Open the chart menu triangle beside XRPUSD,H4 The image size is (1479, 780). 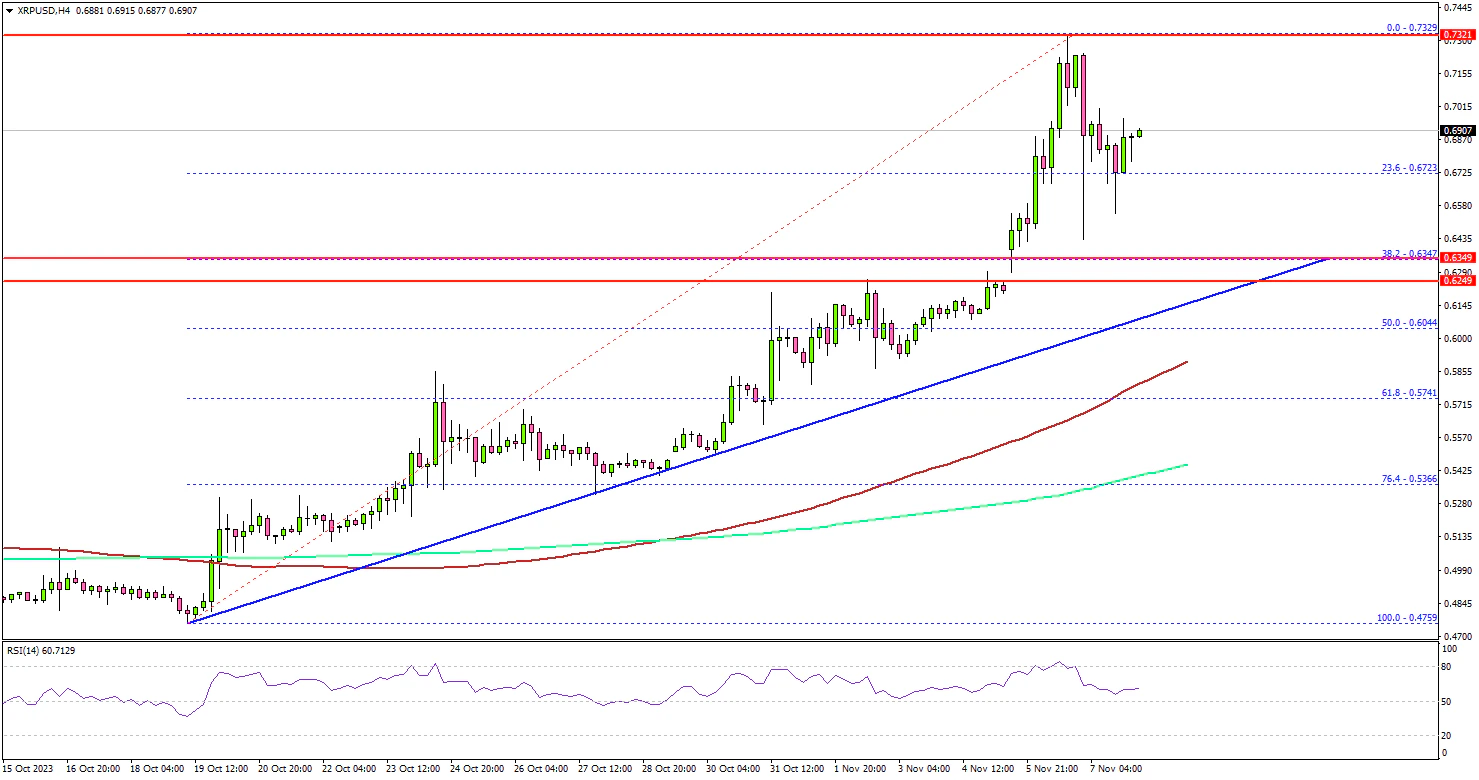coord(10,10)
